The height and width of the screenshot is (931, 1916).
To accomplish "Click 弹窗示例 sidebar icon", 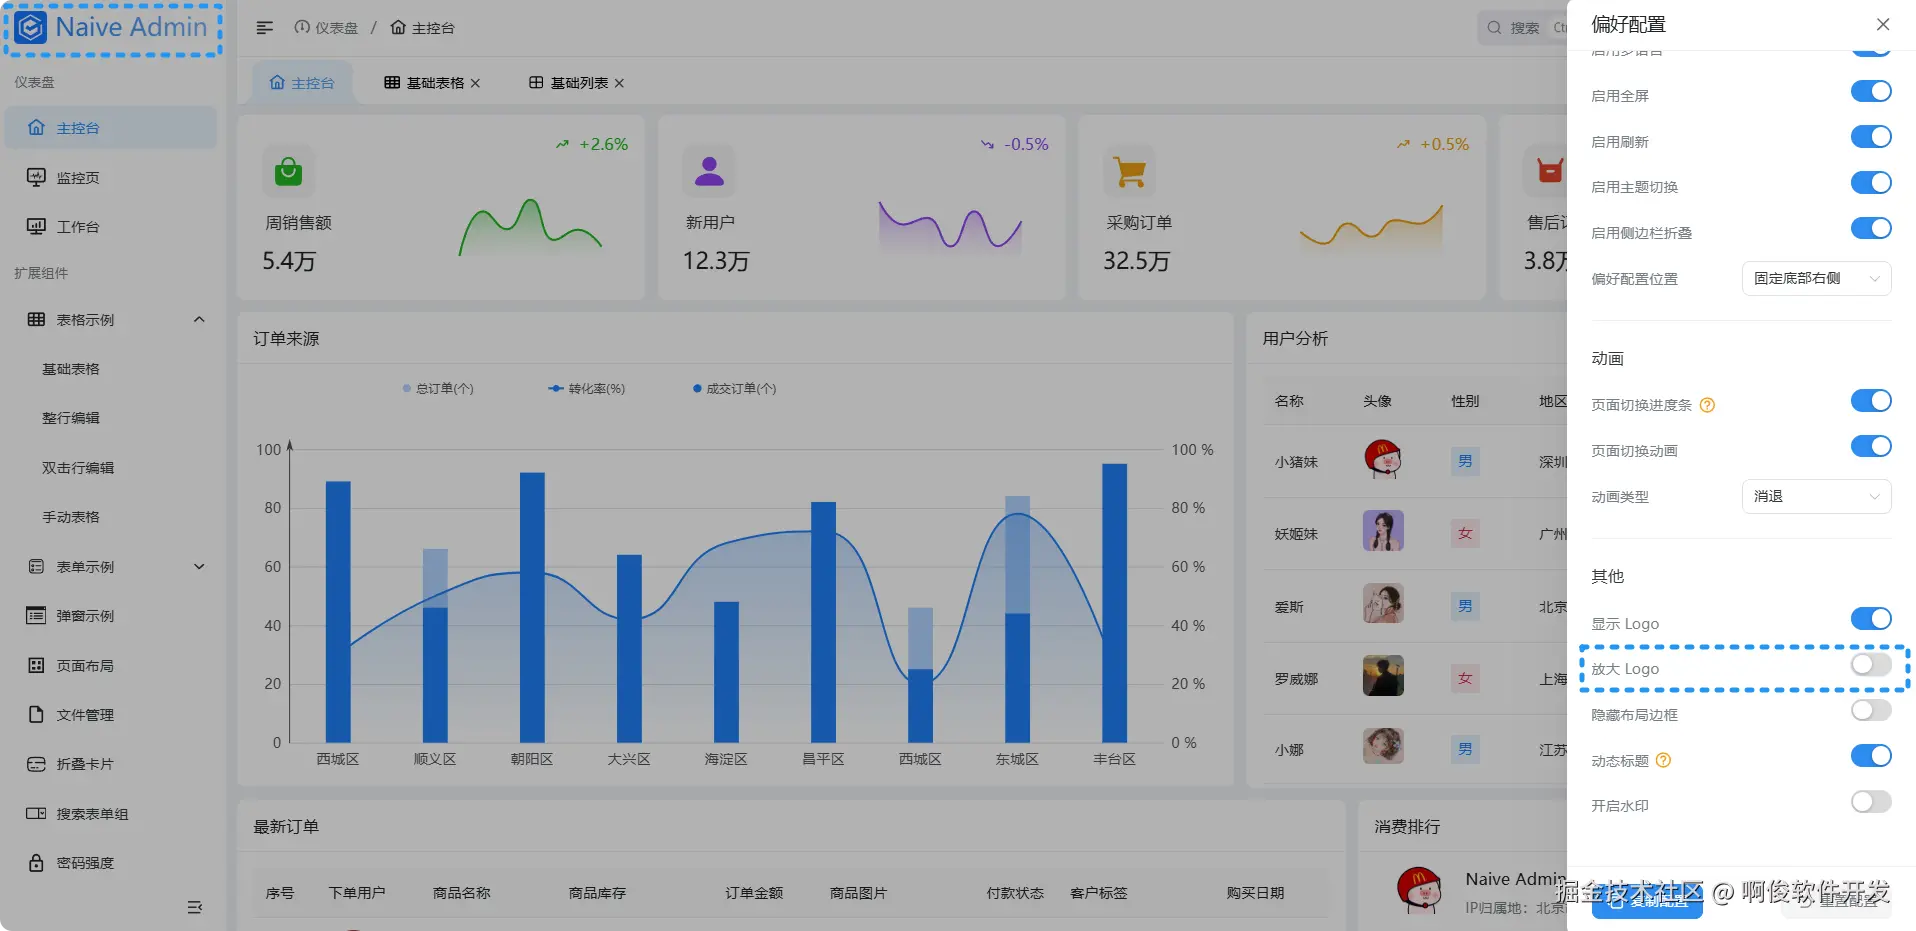I will [36, 616].
